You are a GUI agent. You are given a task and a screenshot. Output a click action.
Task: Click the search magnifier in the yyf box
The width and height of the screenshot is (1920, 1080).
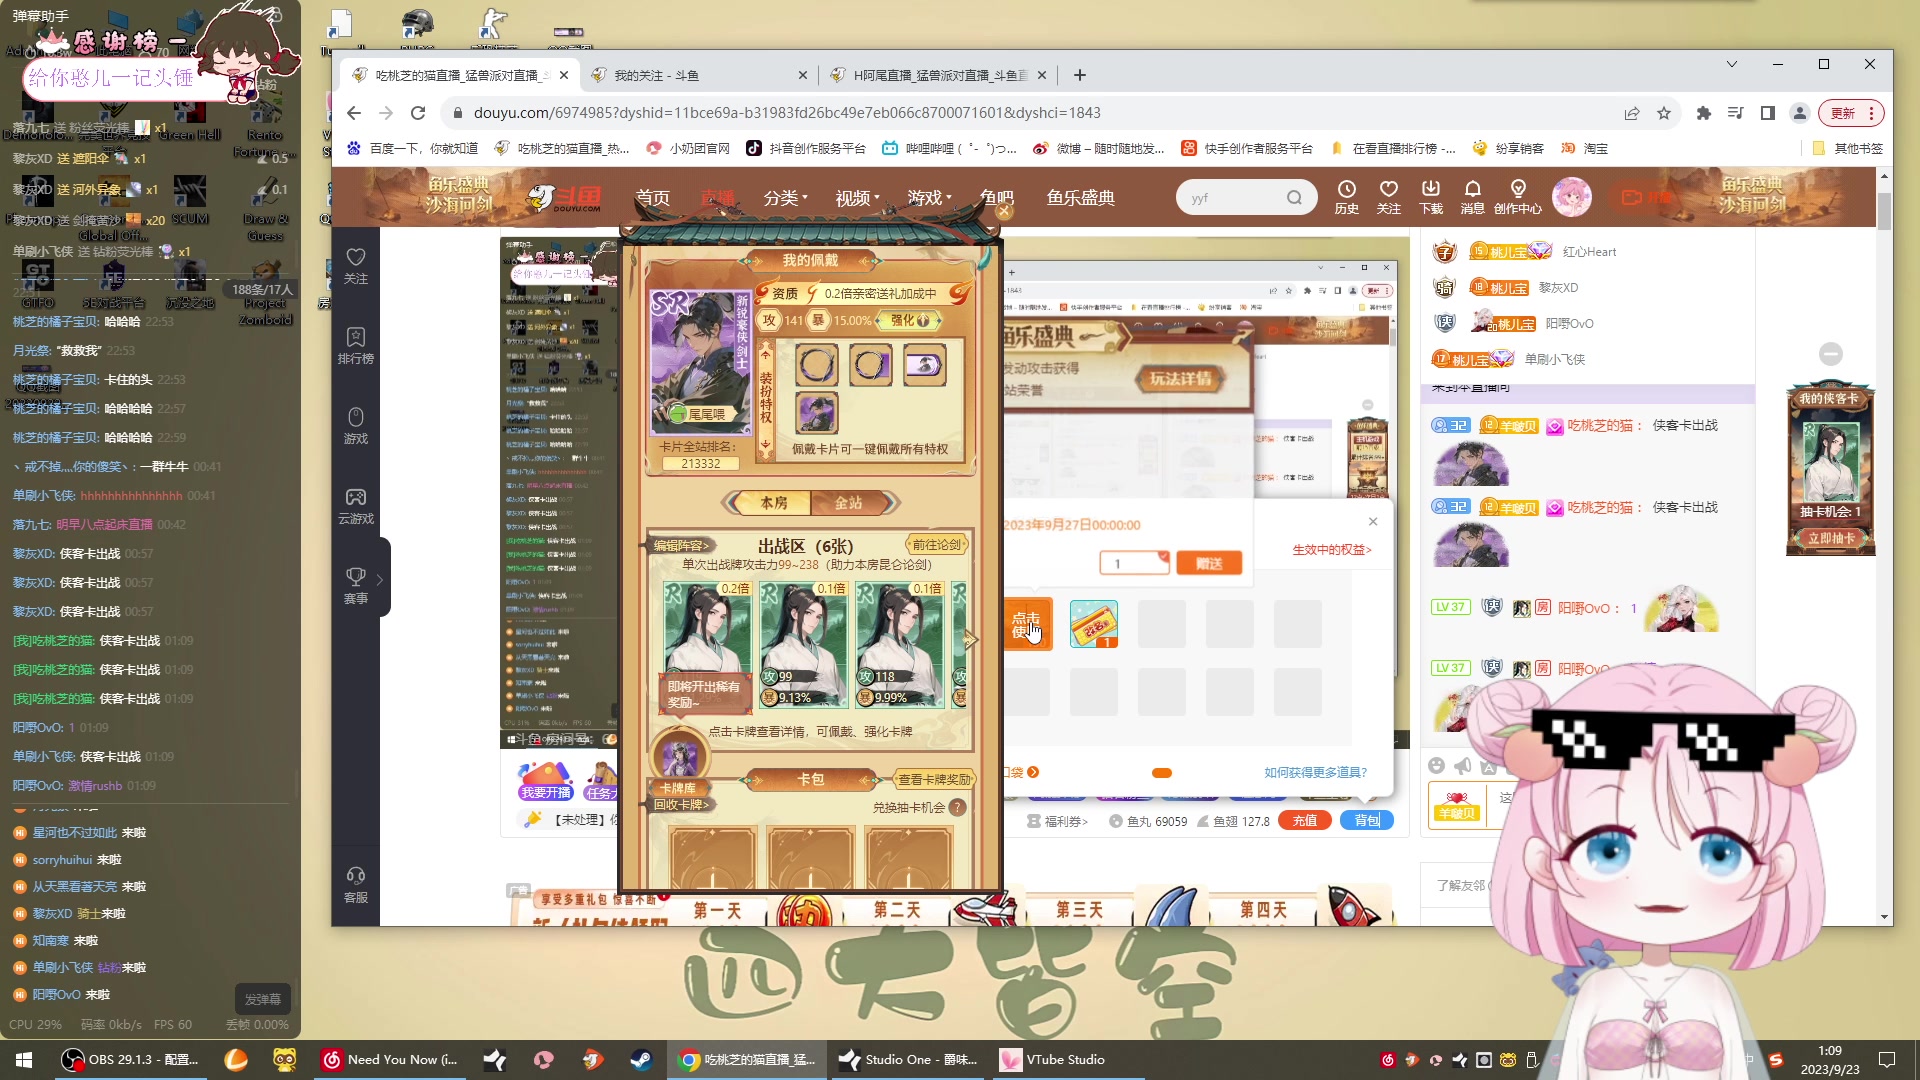tap(1294, 198)
